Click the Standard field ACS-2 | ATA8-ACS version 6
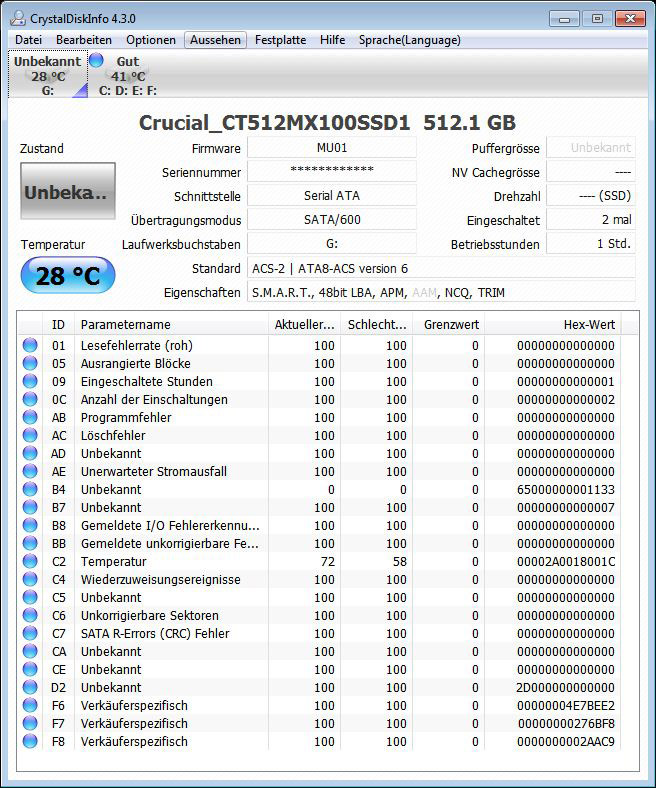The image size is (656, 788). point(441,268)
